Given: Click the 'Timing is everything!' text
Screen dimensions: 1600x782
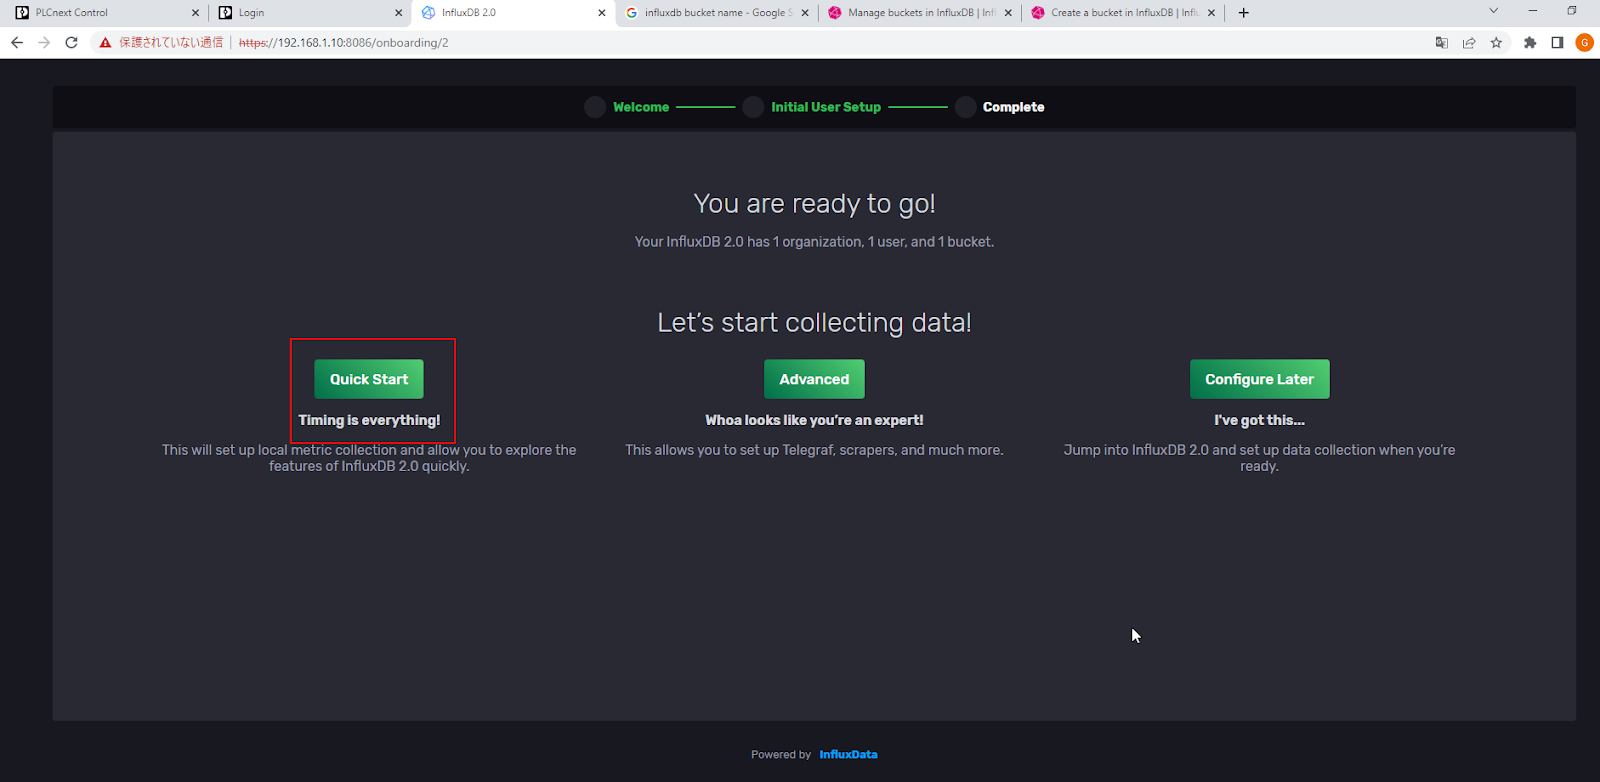Looking at the screenshot, I should pyautogui.click(x=369, y=420).
